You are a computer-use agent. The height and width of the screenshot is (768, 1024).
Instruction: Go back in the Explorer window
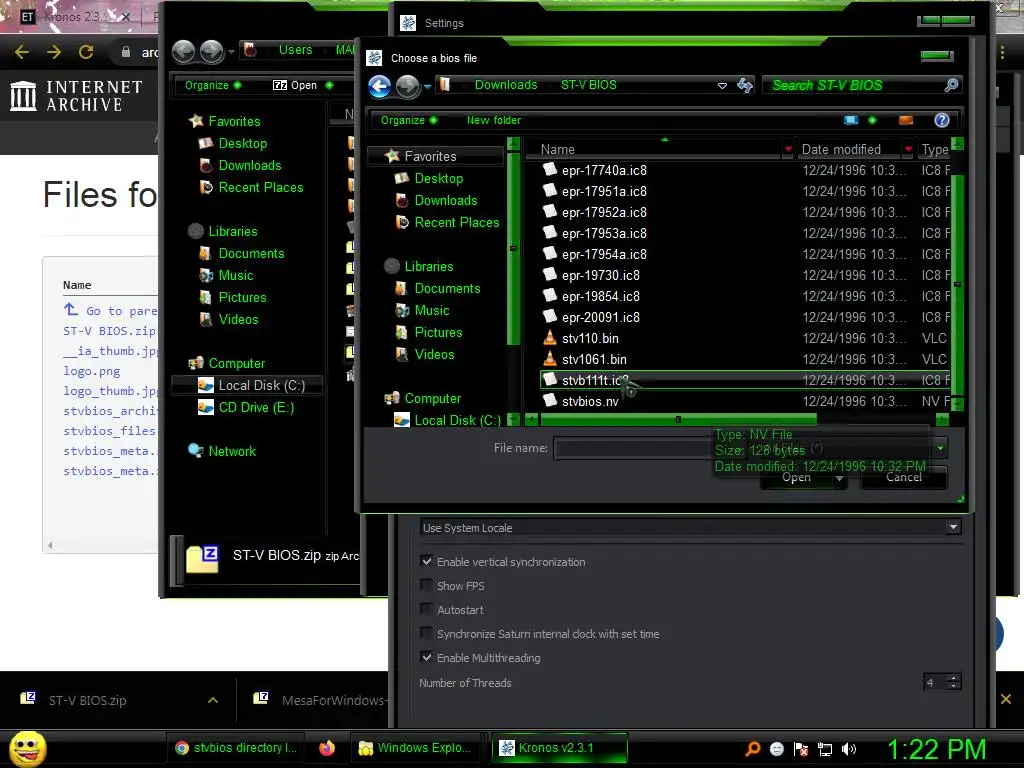click(x=184, y=51)
